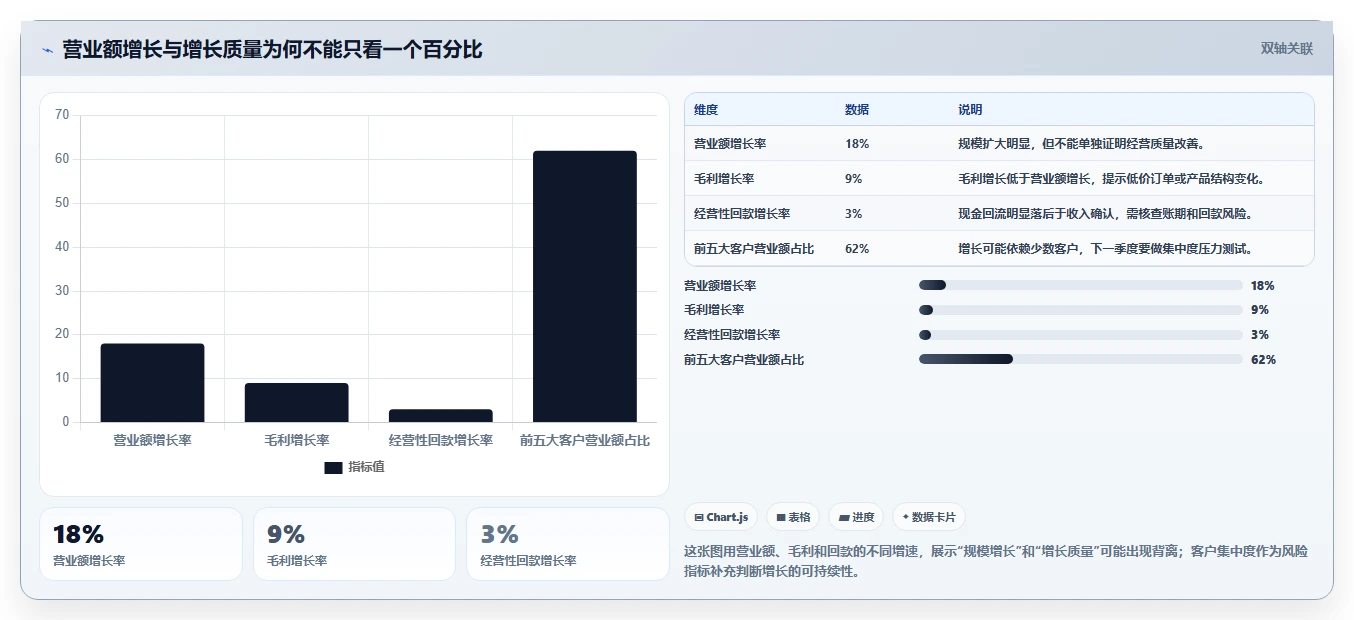Click the 前五大客户营业额占比 progress bar track
The image size is (1354, 620).
tap(1080, 359)
